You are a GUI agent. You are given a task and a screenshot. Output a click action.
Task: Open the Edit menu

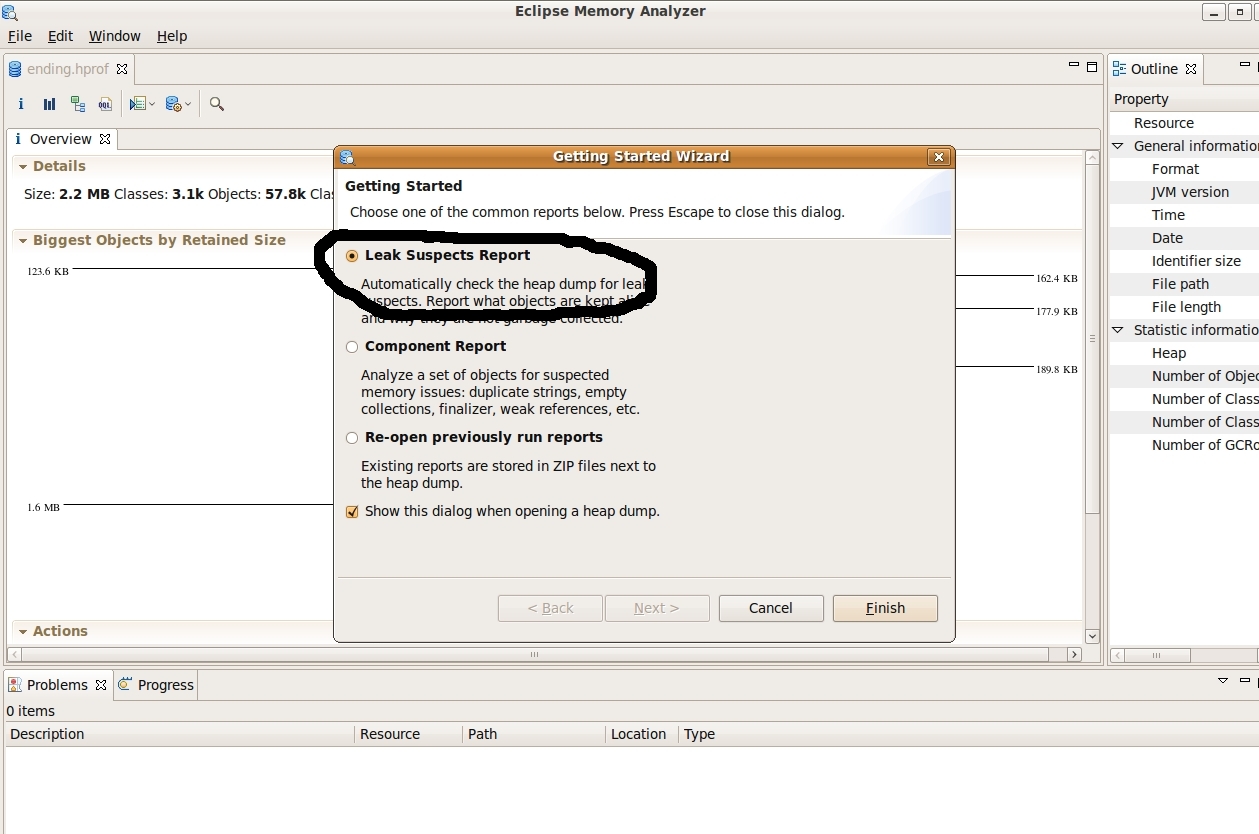[60, 36]
